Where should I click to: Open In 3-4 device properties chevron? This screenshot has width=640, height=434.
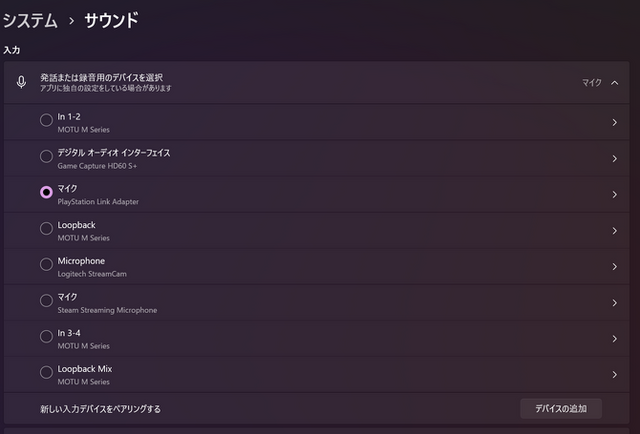(614, 339)
